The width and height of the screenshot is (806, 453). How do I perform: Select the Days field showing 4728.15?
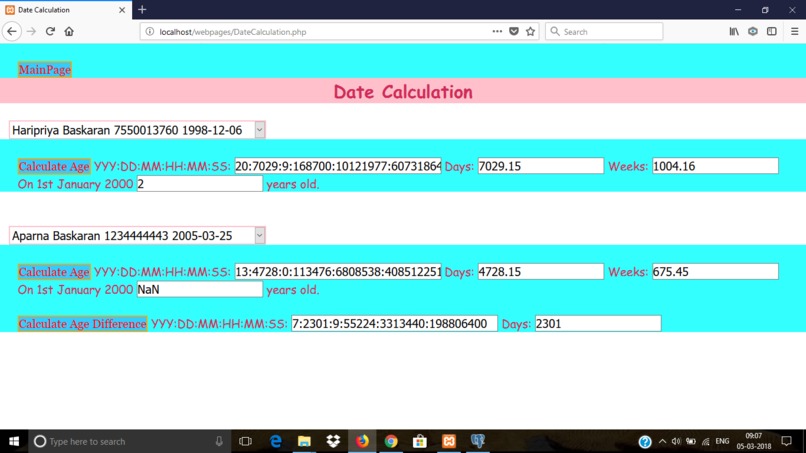pyautogui.click(x=541, y=271)
